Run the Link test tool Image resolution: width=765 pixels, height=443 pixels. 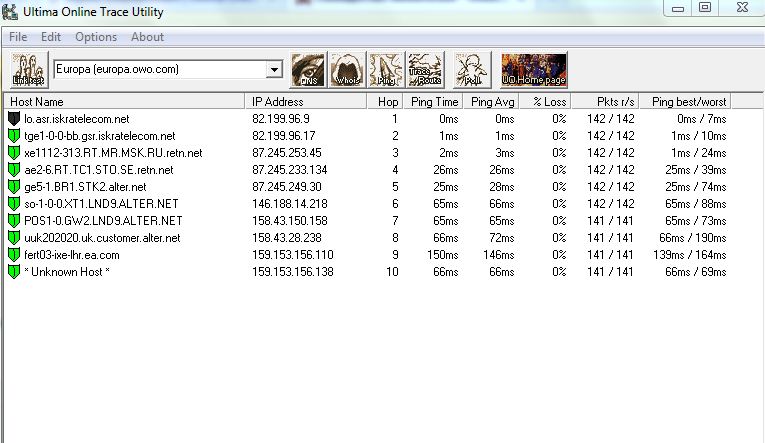pos(29,70)
